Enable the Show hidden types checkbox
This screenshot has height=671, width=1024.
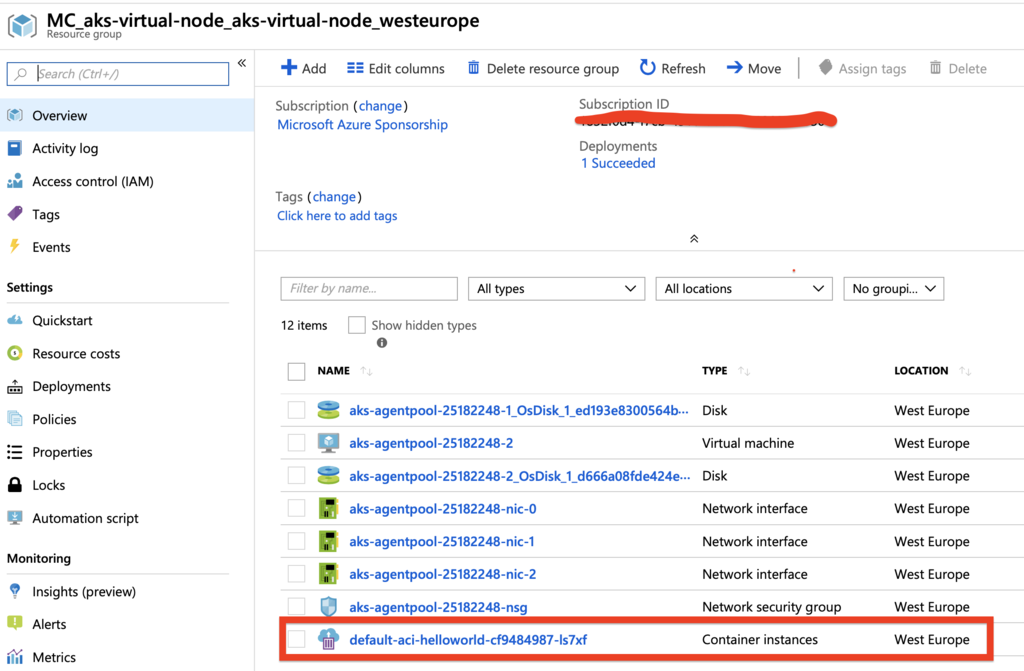[x=357, y=325]
